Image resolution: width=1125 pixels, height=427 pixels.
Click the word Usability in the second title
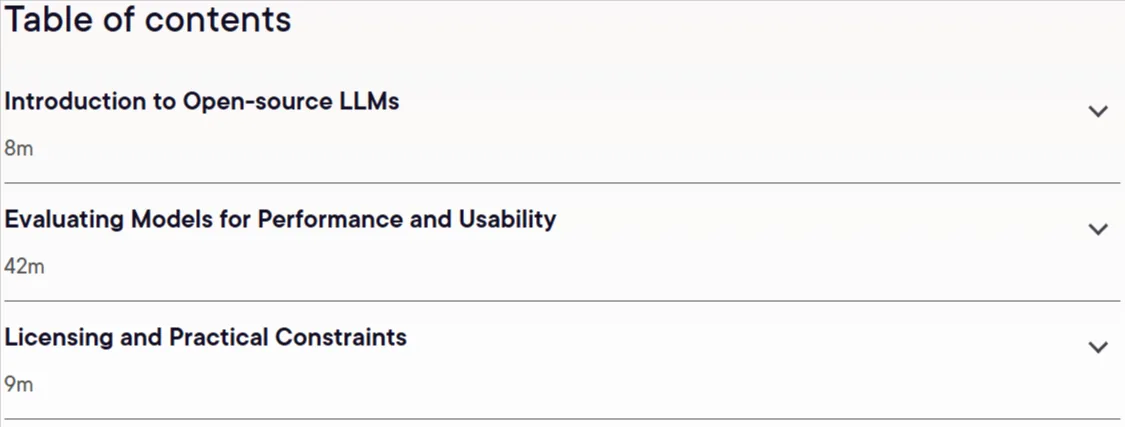(x=507, y=220)
